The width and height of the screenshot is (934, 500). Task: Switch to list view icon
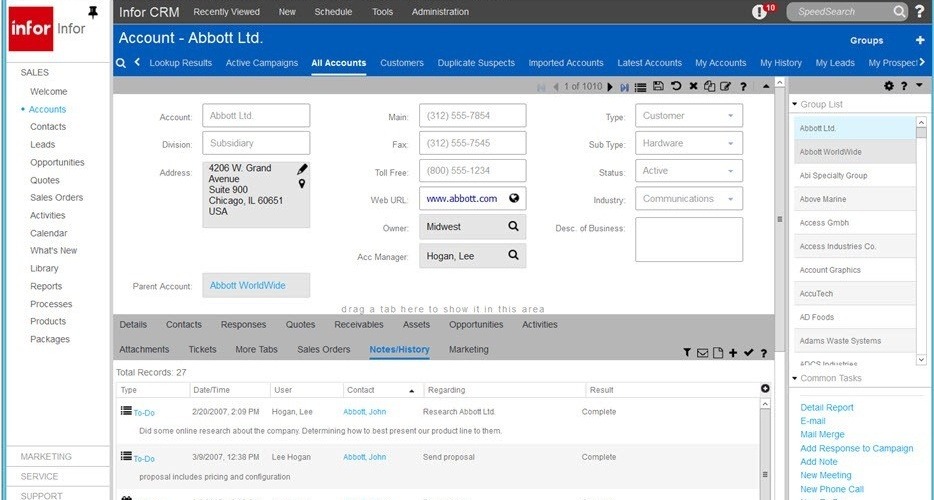tap(640, 87)
